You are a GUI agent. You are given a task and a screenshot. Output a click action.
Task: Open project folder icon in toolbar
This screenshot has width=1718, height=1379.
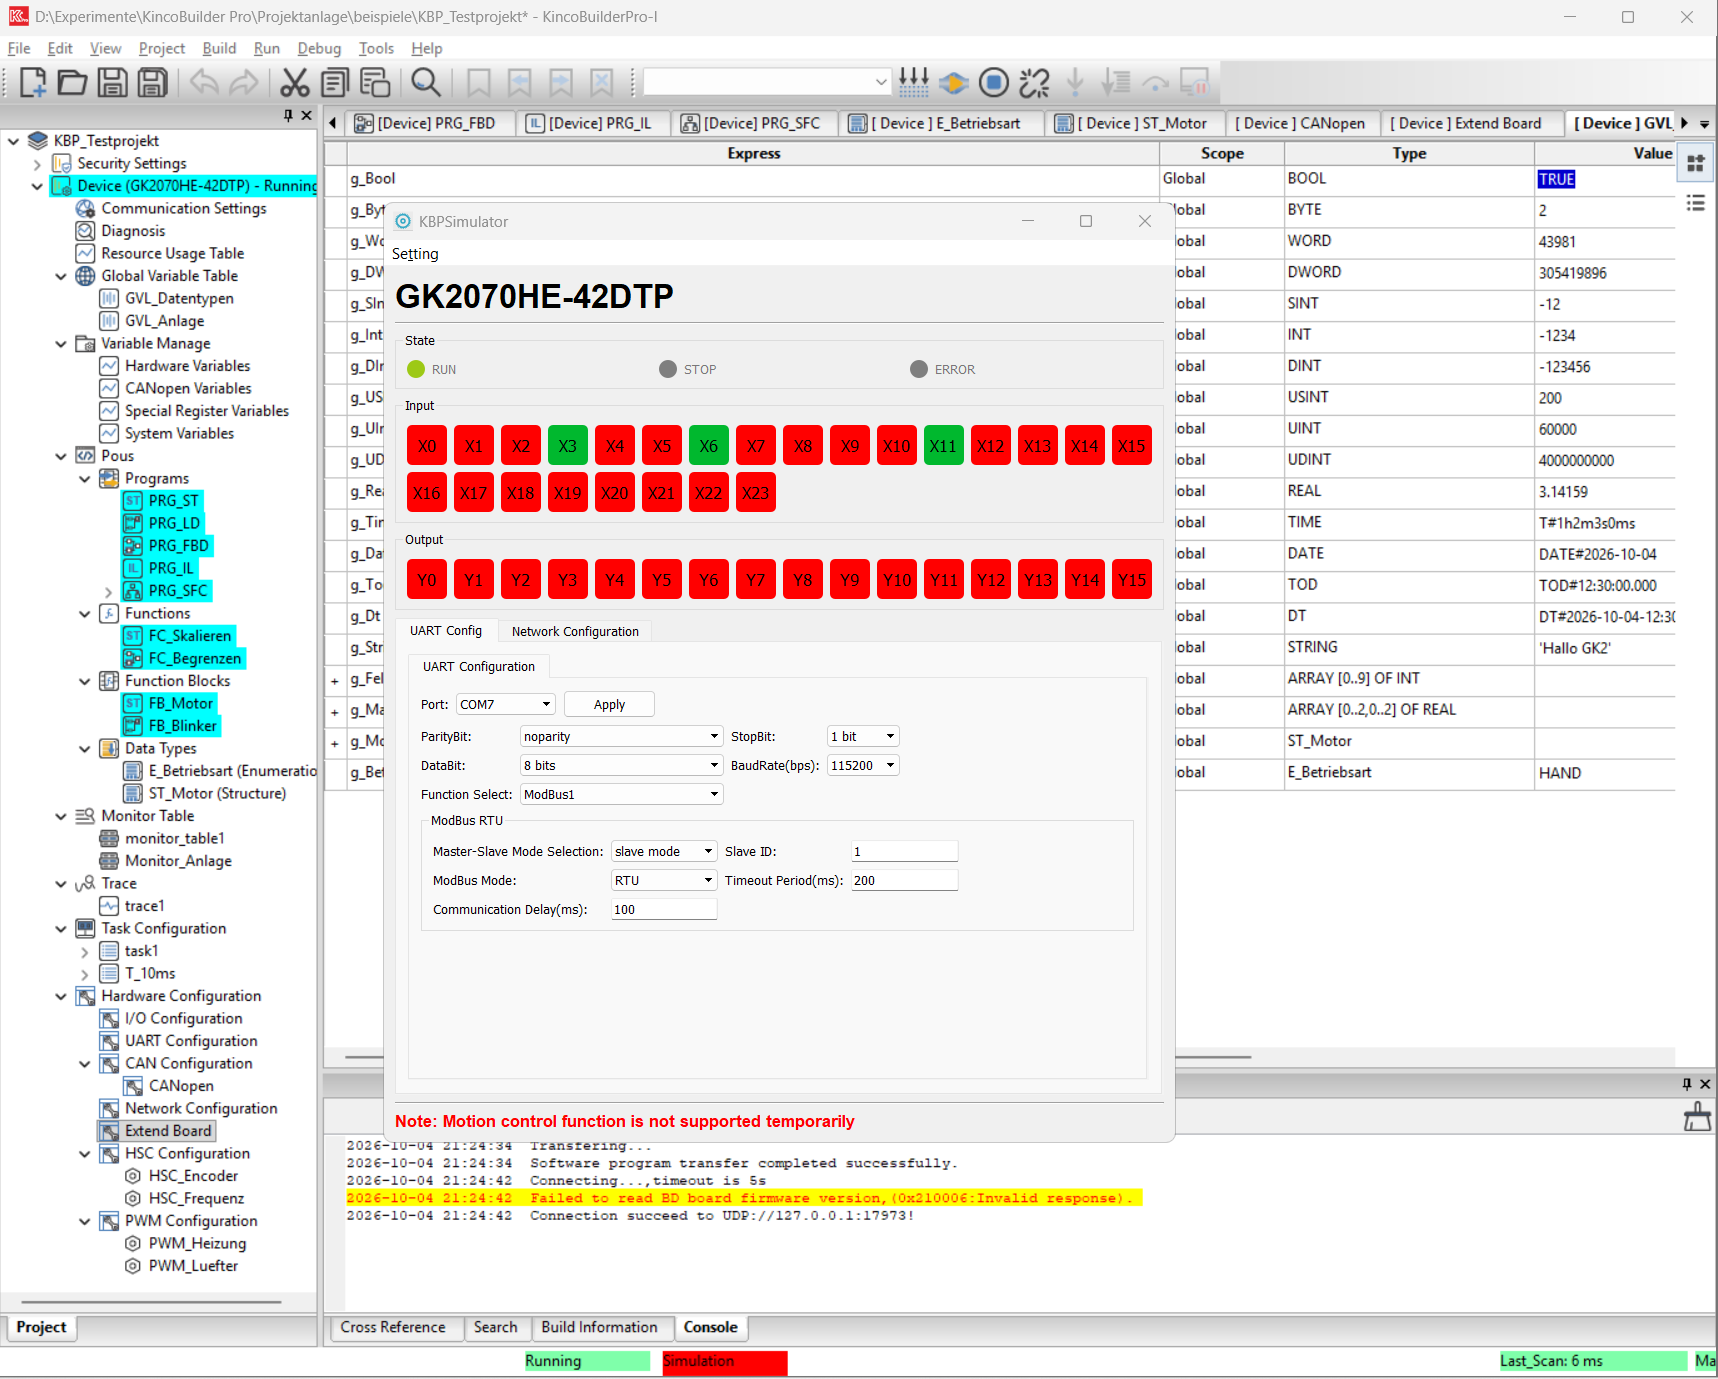point(72,82)
